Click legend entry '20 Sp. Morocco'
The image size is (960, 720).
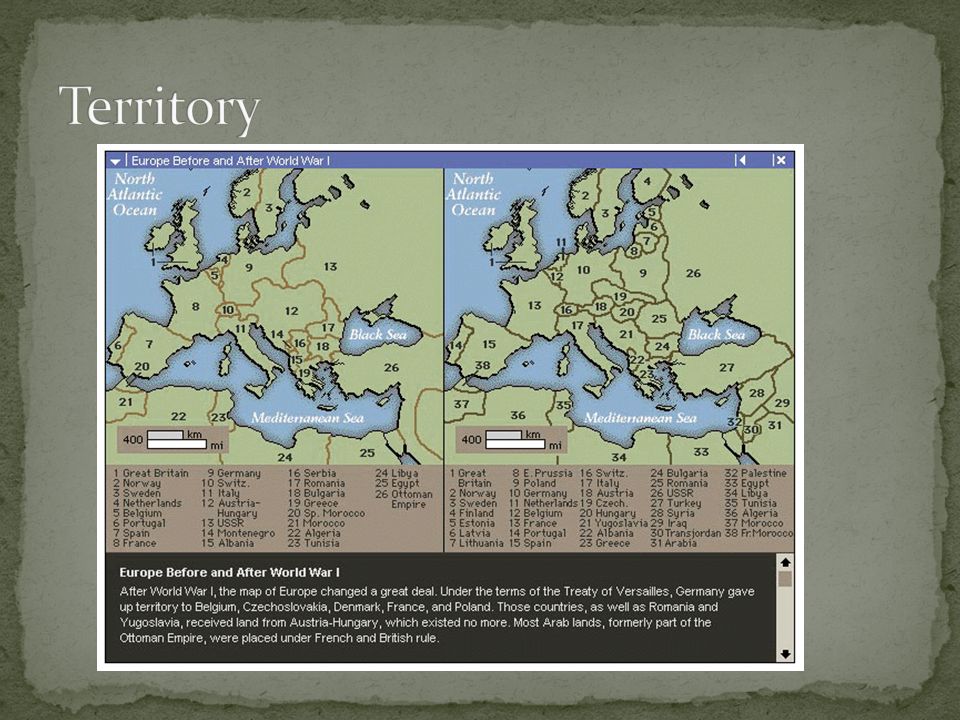pos(326,513)
